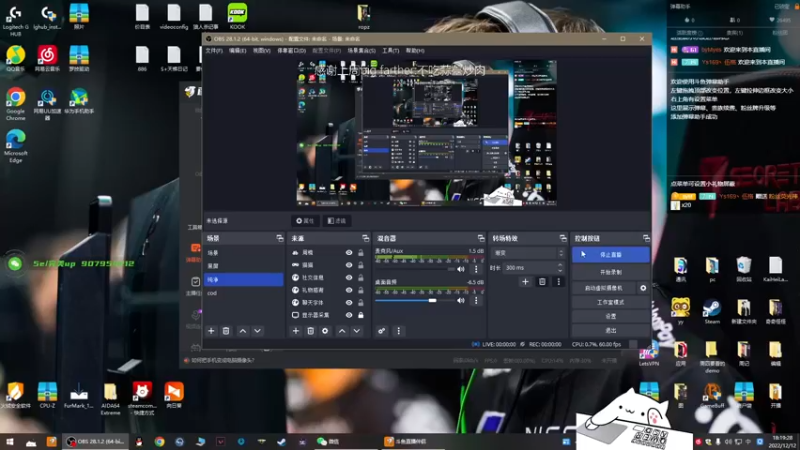
Task: Adjust the 桌面音频 volume slider
Action: 414,301
